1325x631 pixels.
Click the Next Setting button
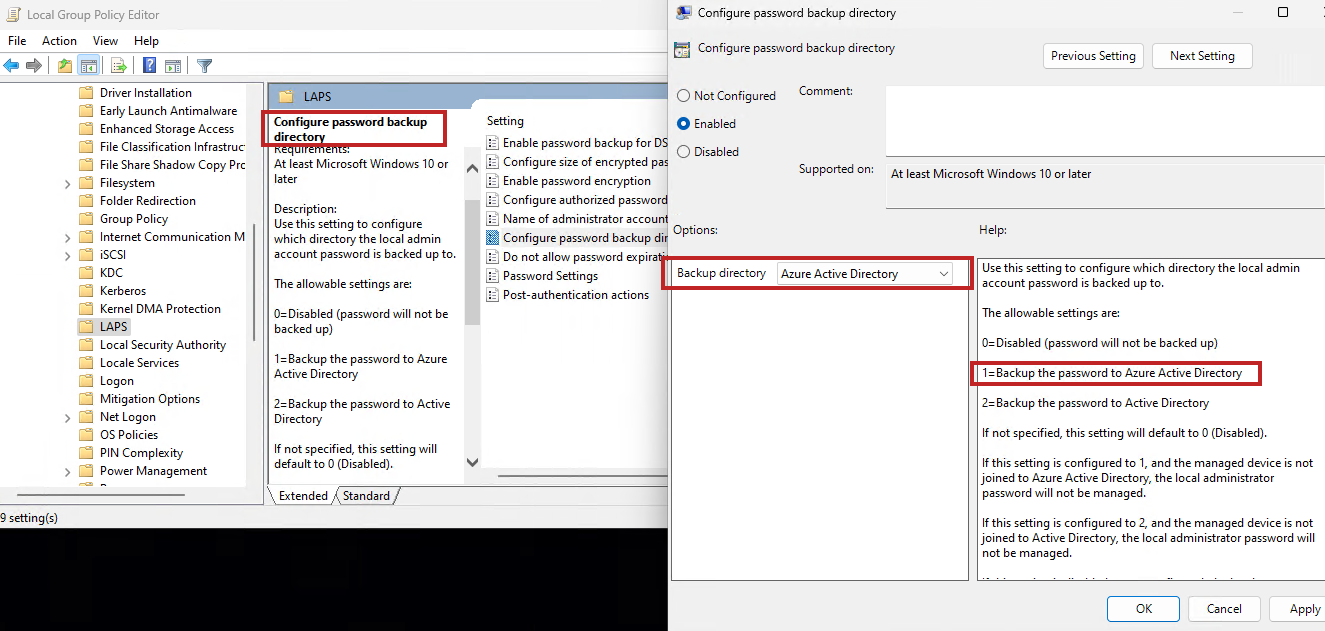coord(1202,56)
